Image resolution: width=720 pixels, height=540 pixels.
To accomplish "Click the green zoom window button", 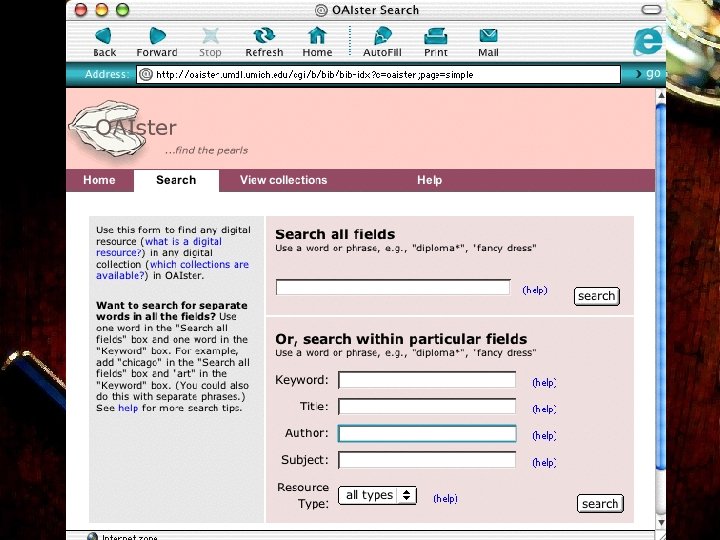I will point(122,10).
